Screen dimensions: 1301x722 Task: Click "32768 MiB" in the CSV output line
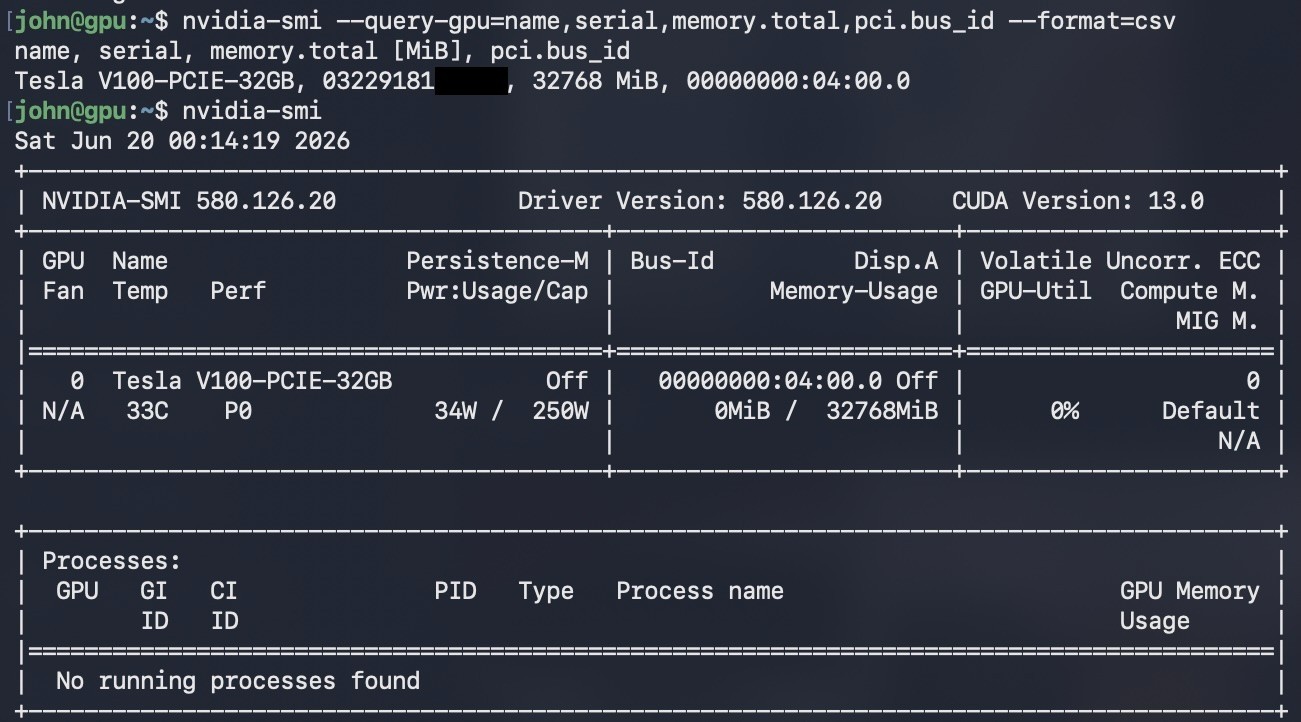pos(595,80)
